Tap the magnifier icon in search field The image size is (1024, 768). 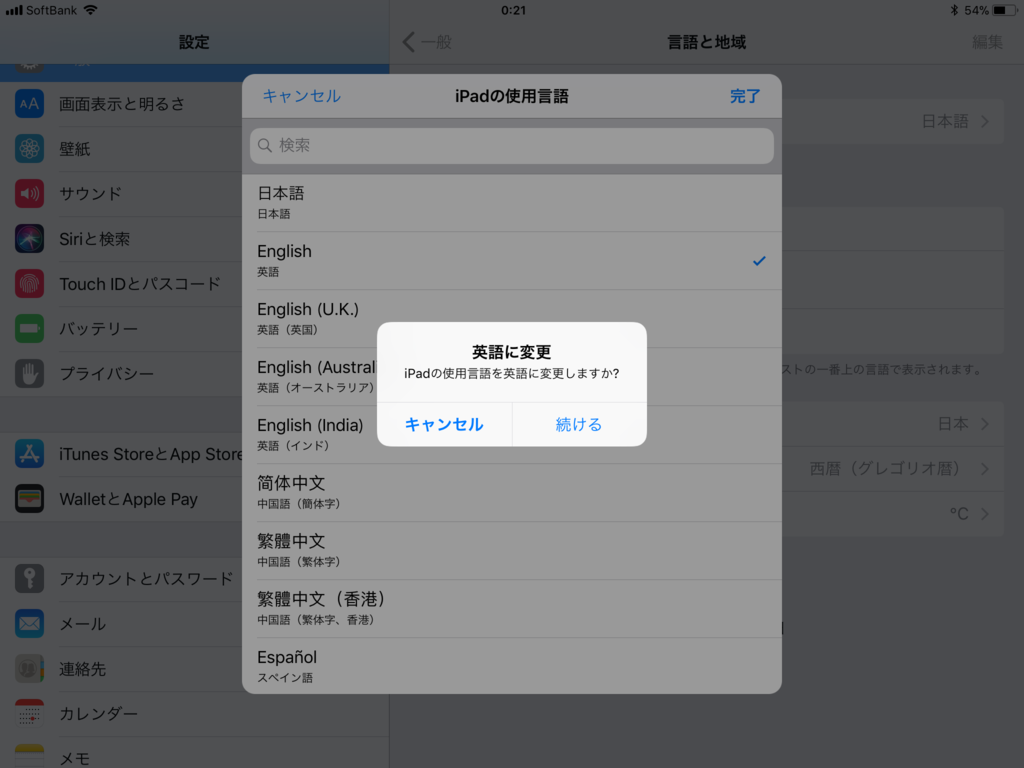pos(264,146)
